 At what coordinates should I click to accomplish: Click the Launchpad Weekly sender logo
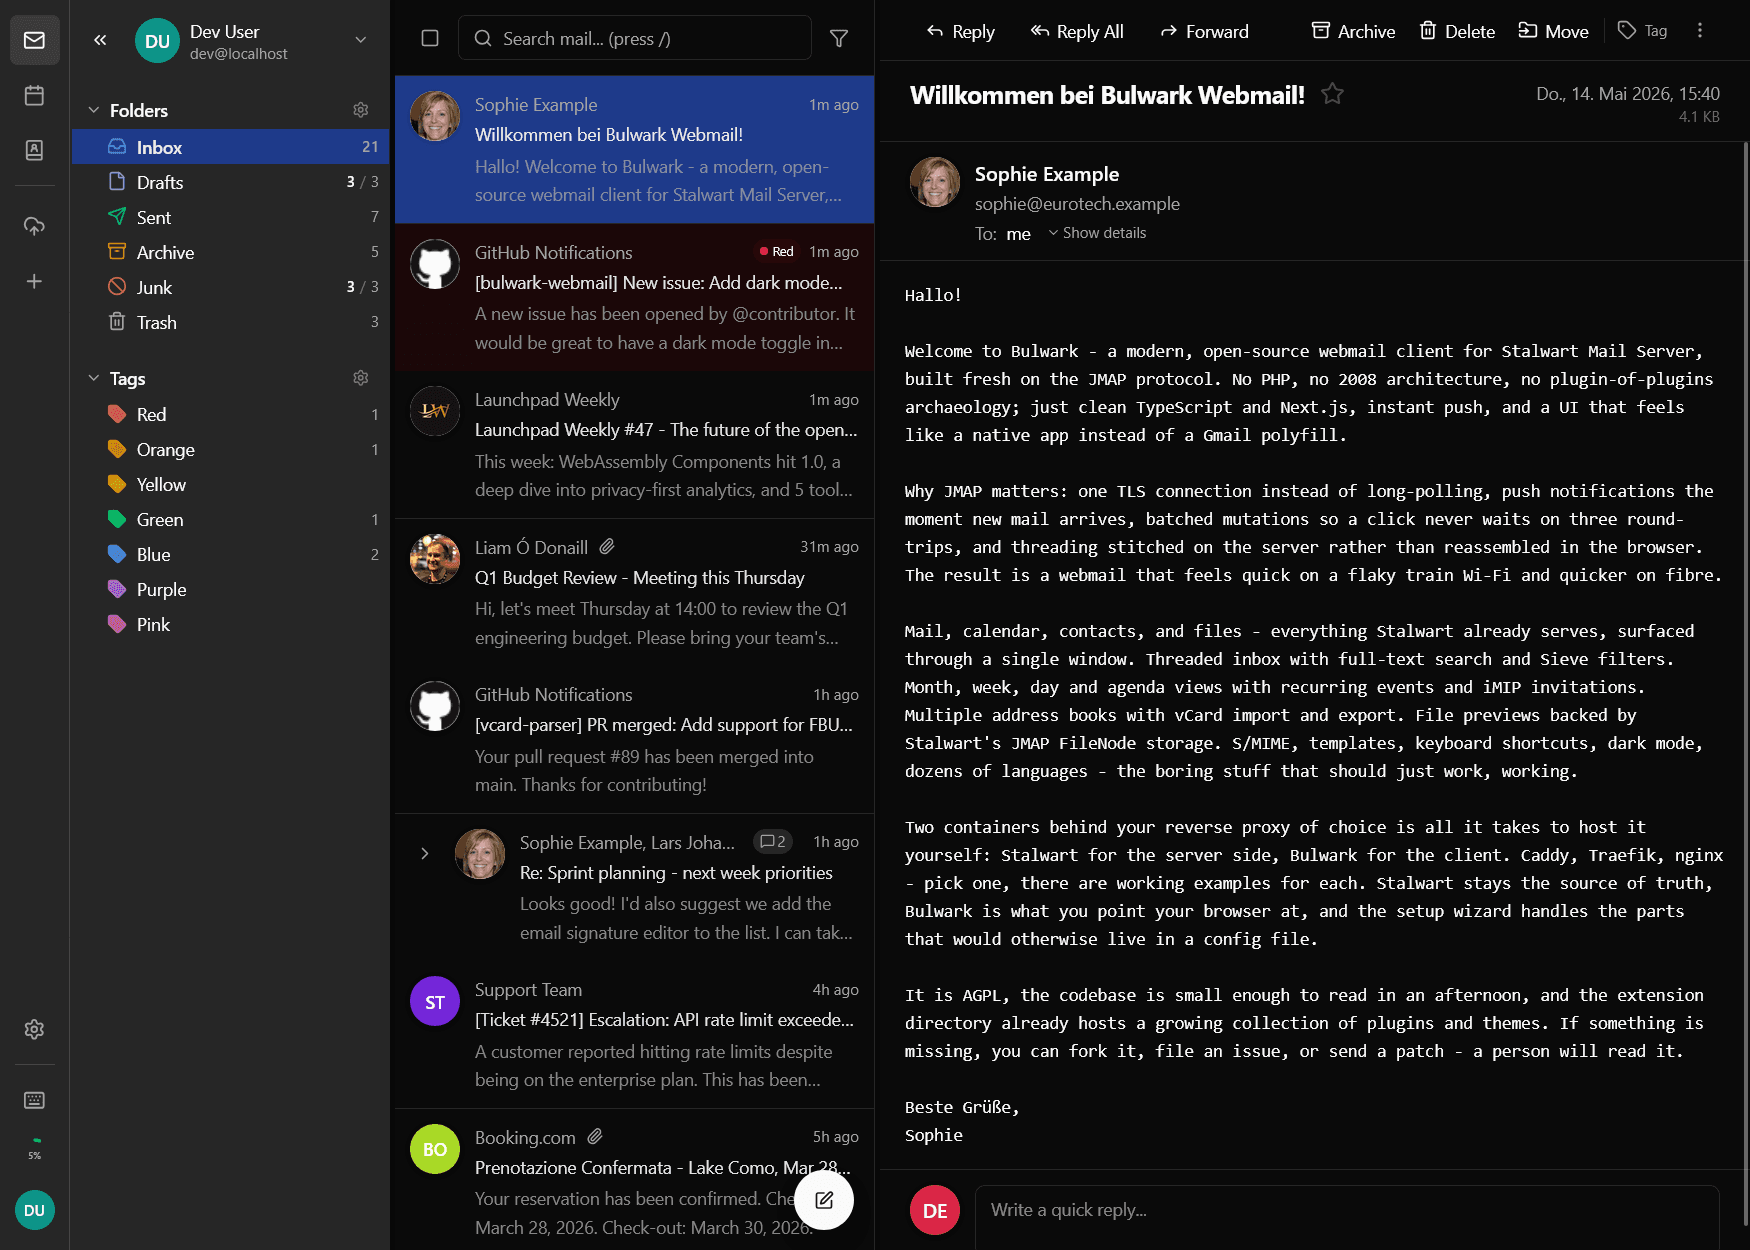435,411
